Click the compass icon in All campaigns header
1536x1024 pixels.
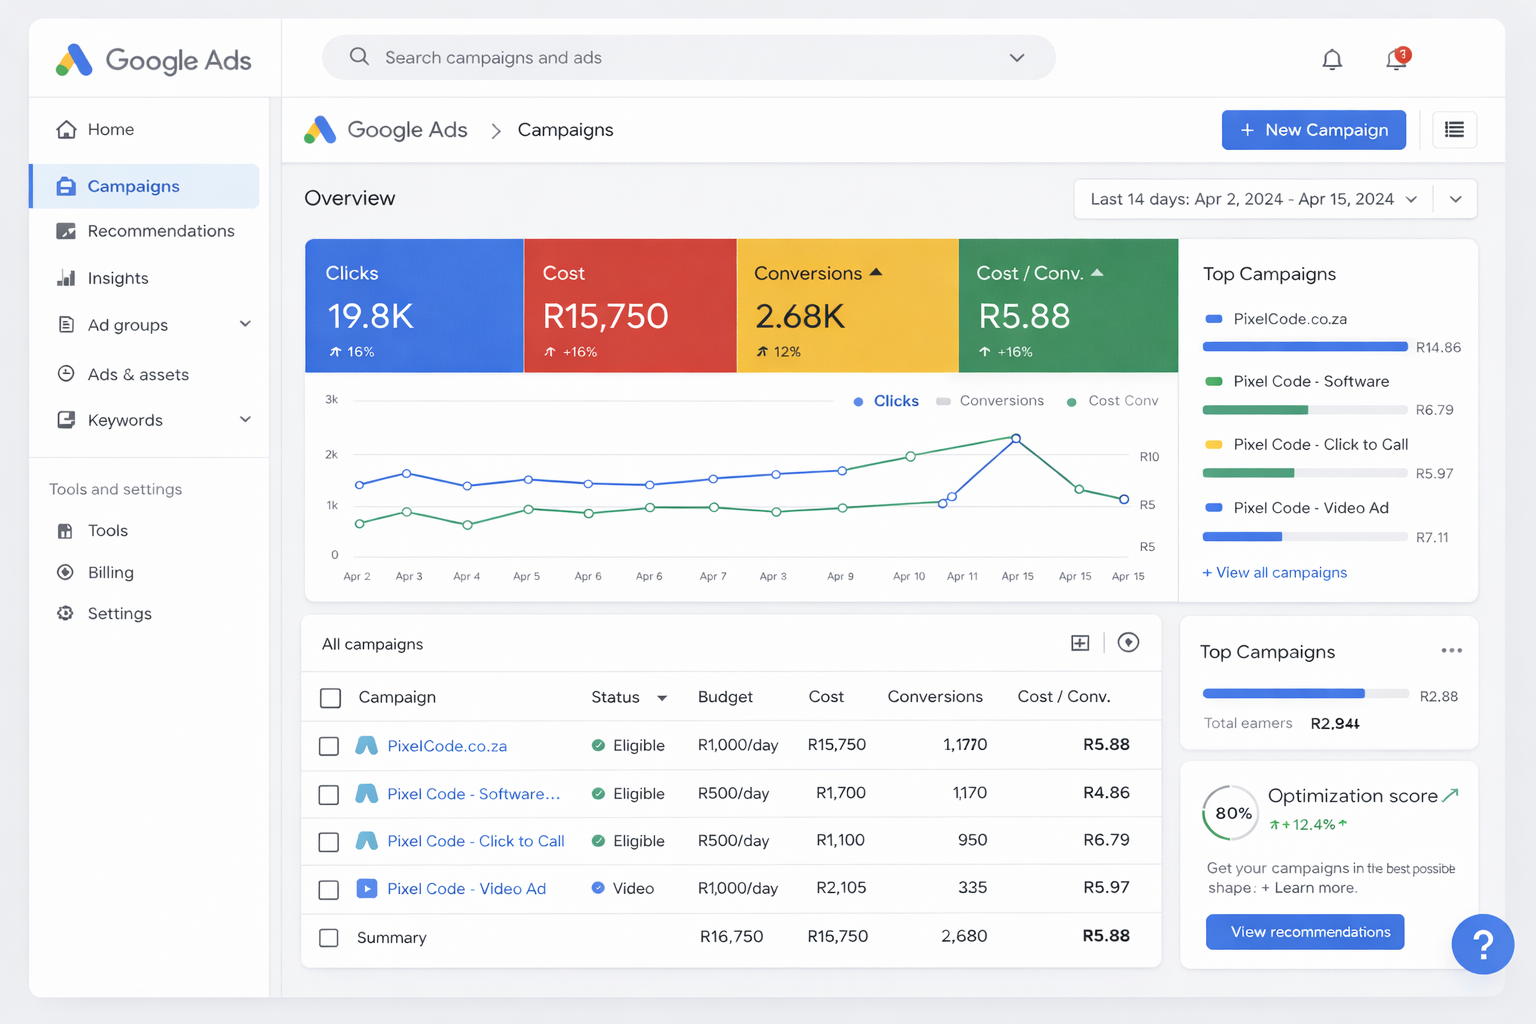1128,643
